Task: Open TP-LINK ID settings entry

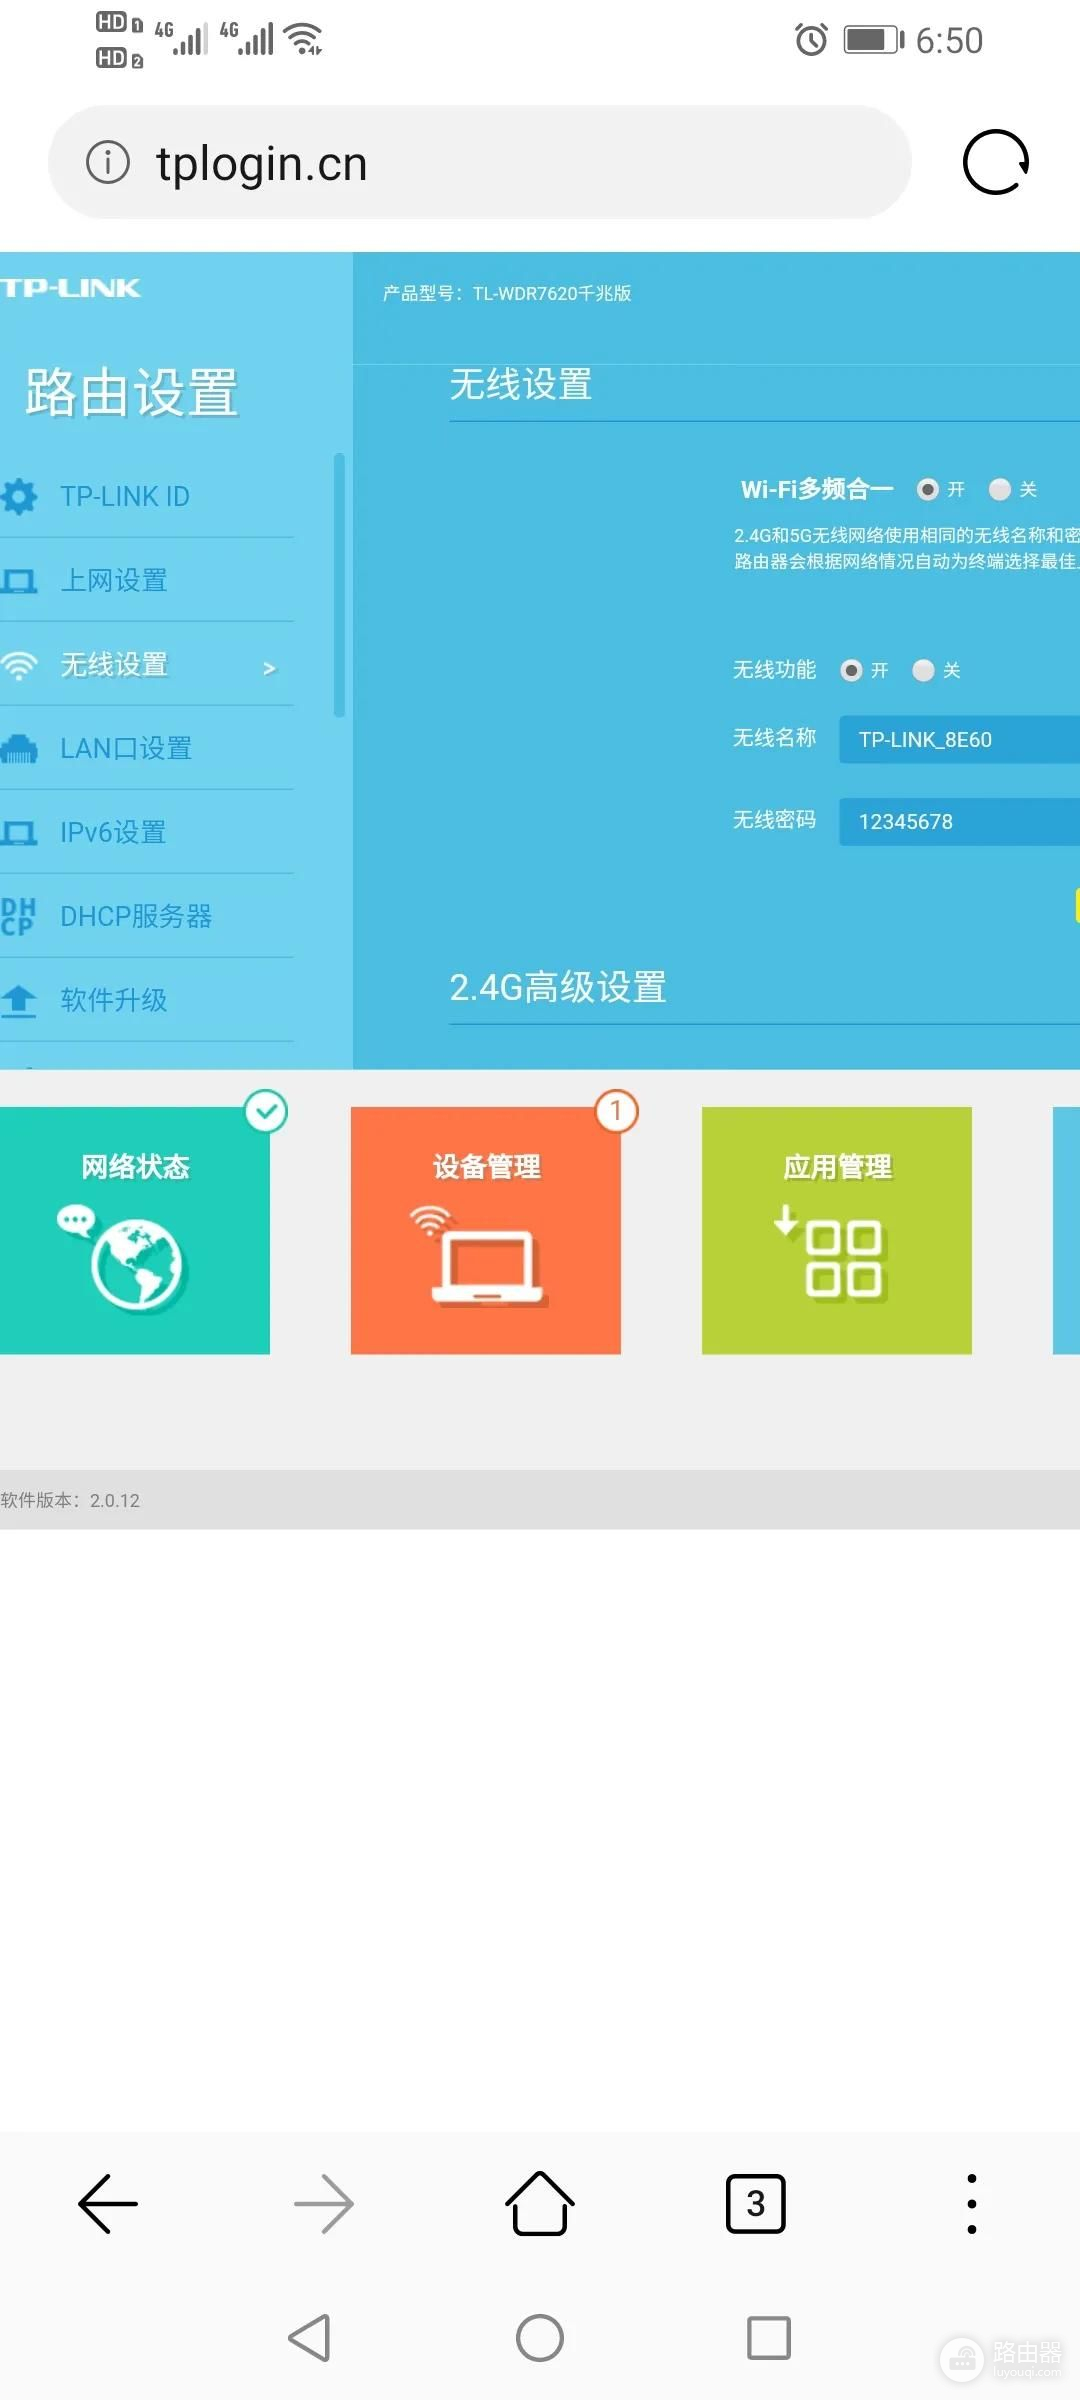Action: [125, 496]
